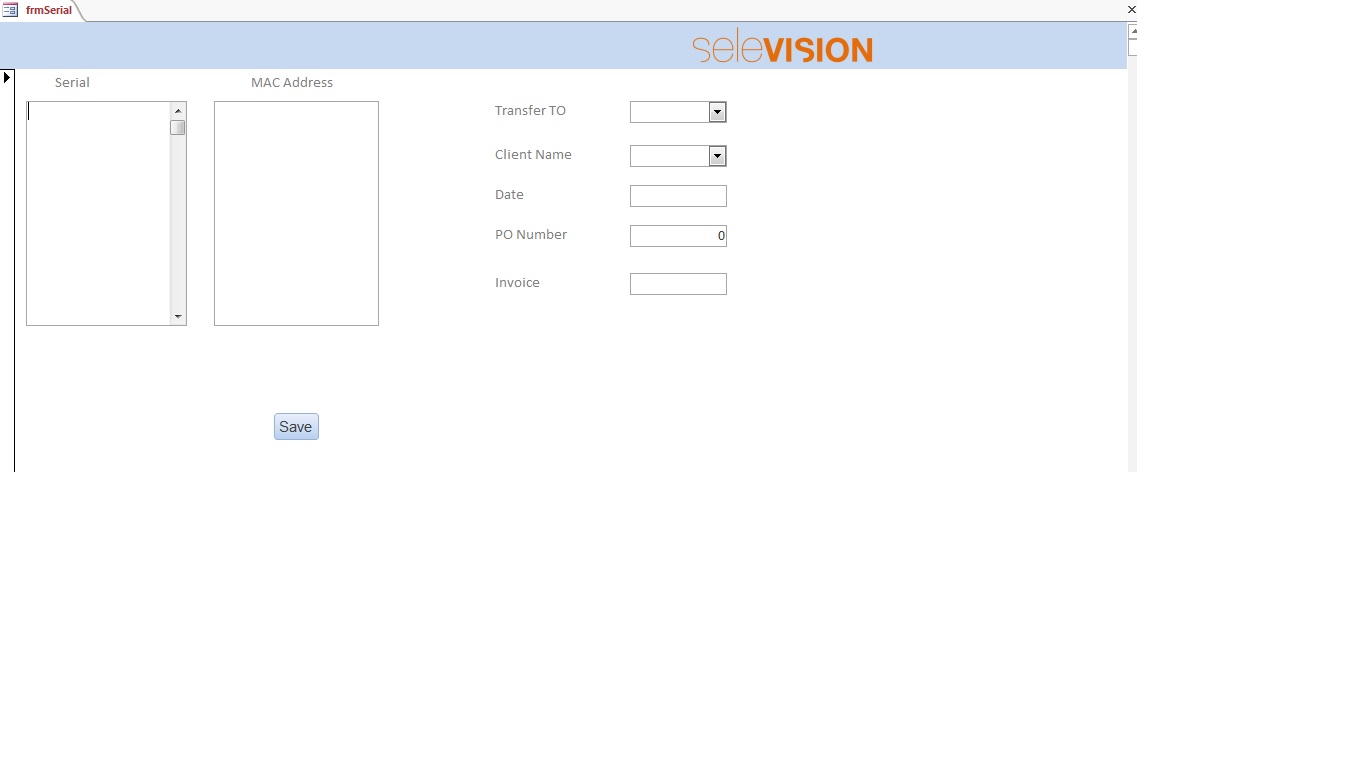1366x768 pixels.
Task: Click the Transfer TO label
Action: (x=530, y=111)
